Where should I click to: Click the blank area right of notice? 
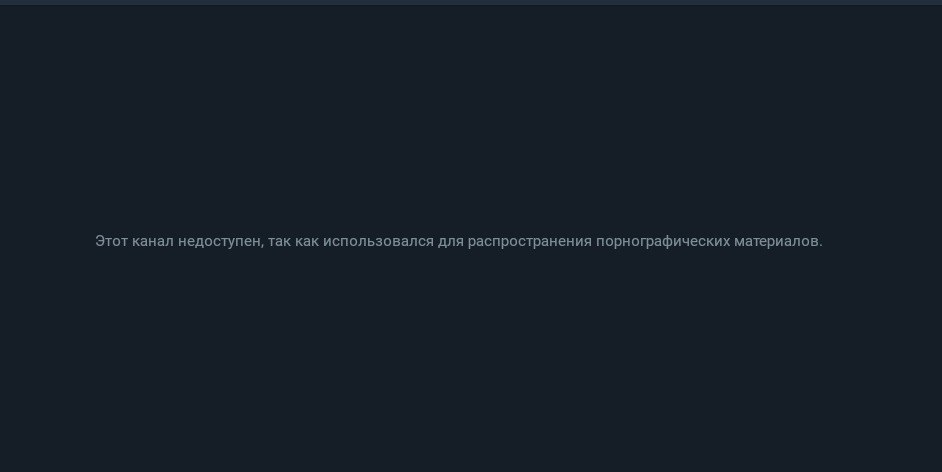click(x=883, y=241)
